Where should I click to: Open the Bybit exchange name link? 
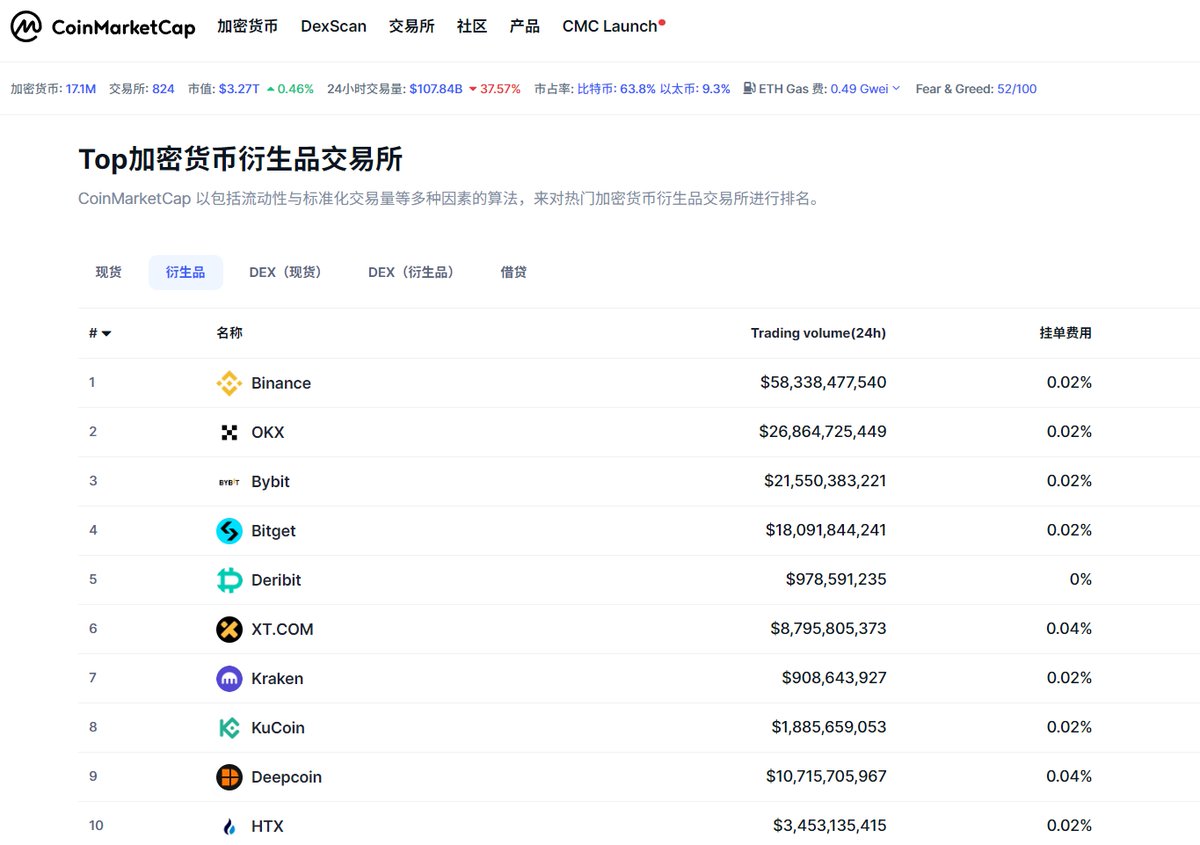coord(270,481)
